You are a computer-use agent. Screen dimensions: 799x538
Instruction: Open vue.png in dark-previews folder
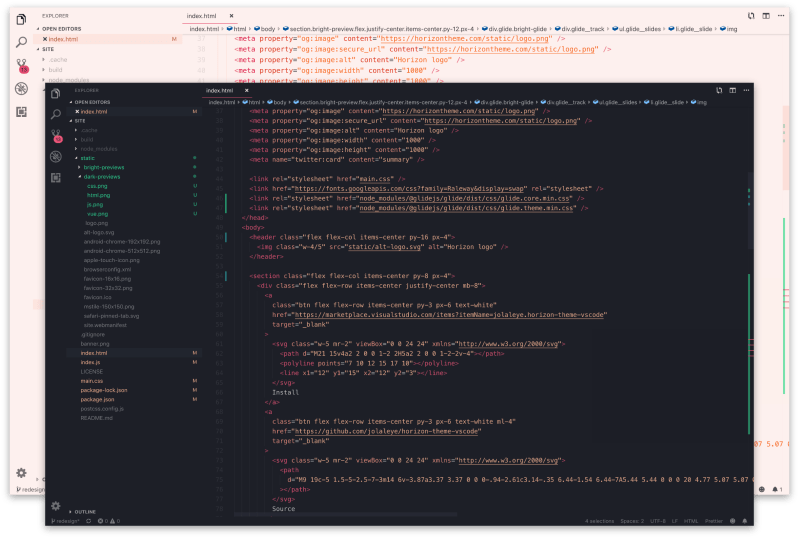(97, 214)
